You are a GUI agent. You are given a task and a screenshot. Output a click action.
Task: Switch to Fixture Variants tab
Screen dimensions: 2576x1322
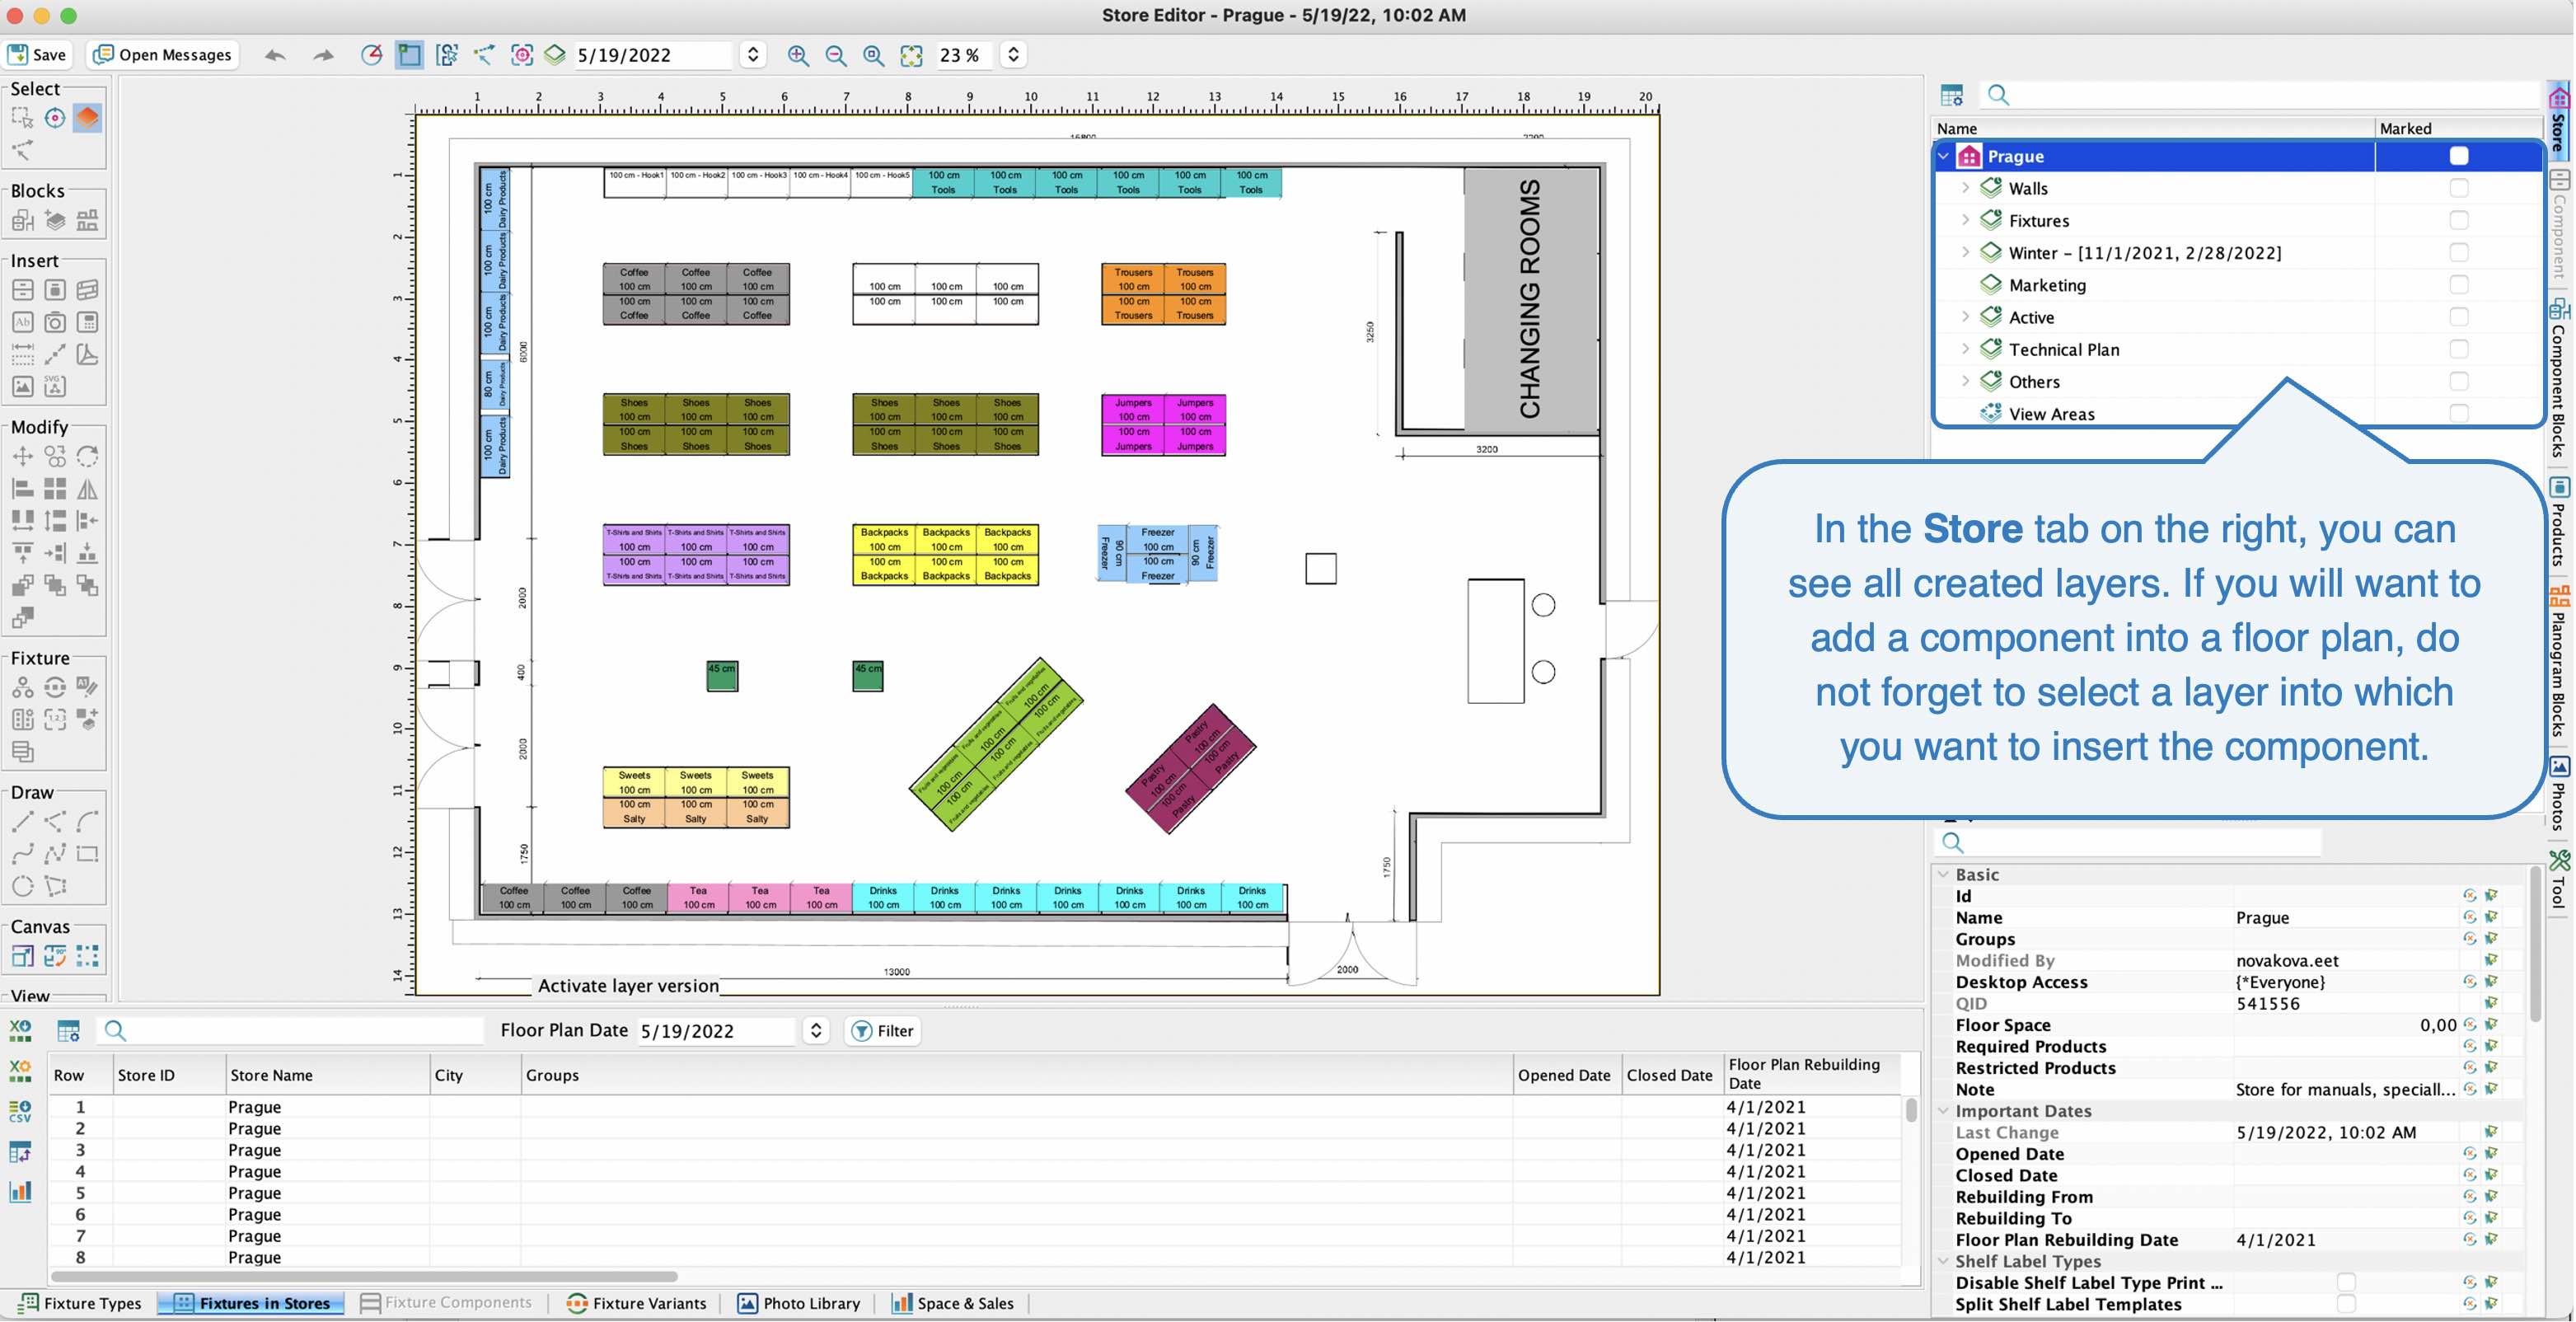coord(636,1303)
